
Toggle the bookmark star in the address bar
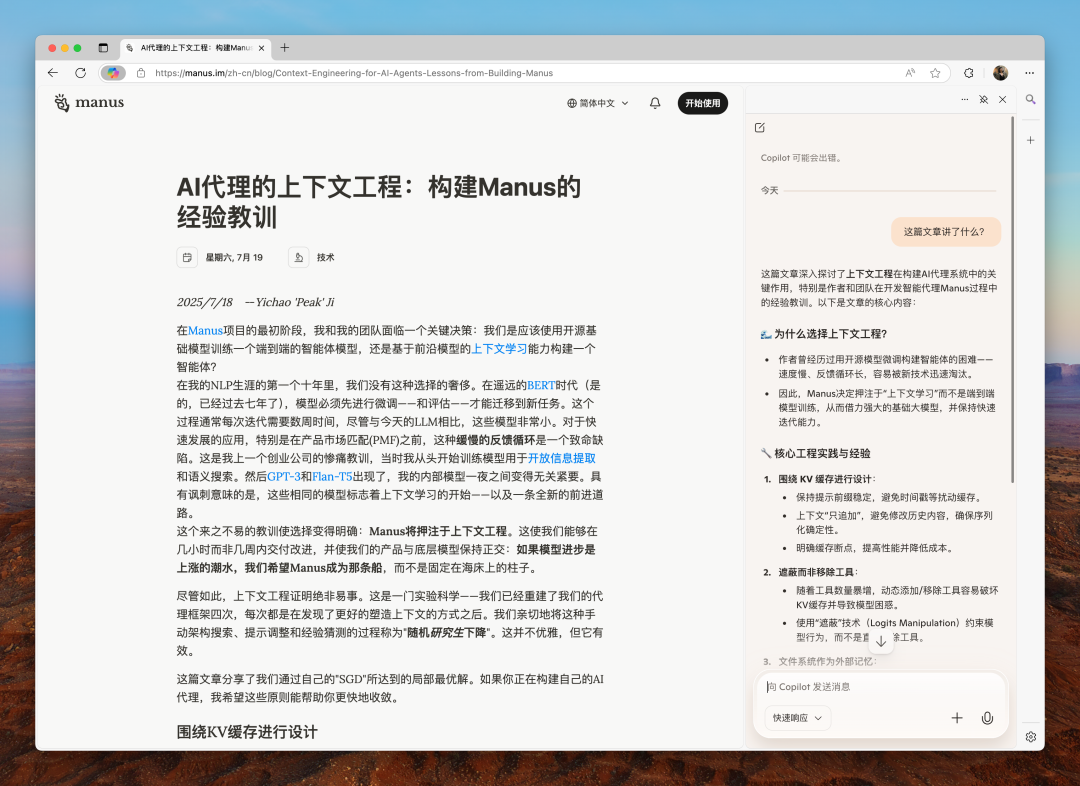click(x=934, y=72)
